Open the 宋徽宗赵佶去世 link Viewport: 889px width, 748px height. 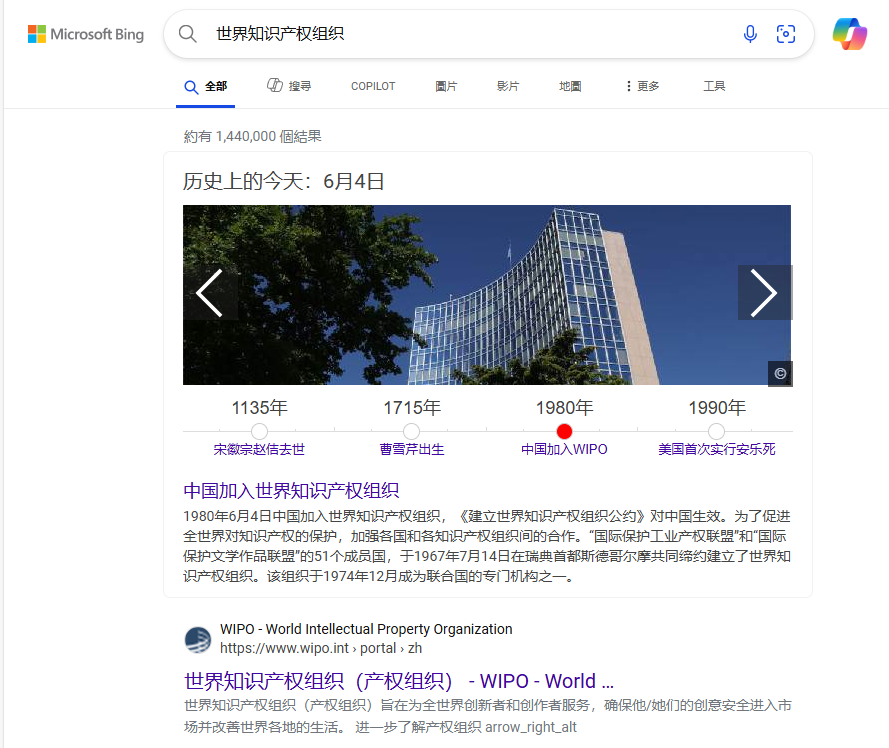(x=259, y=450)
